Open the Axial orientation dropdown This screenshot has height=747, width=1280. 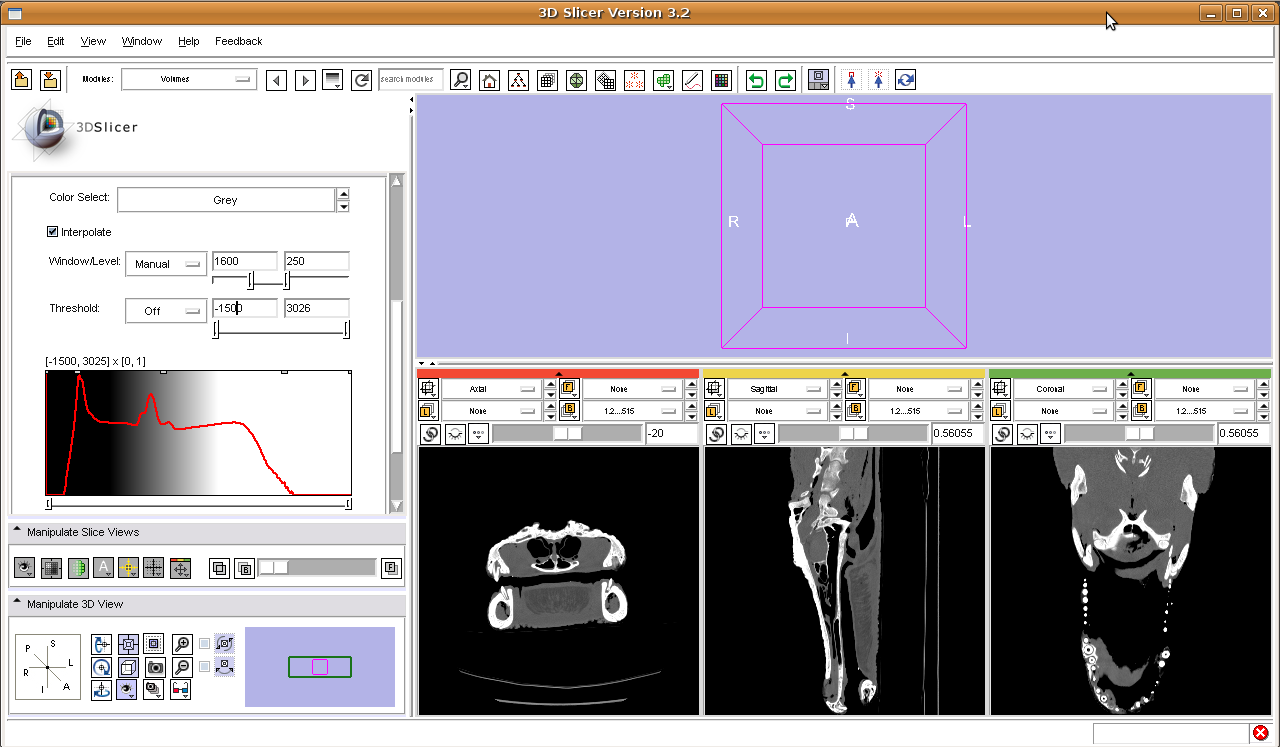tap(492, 388)
